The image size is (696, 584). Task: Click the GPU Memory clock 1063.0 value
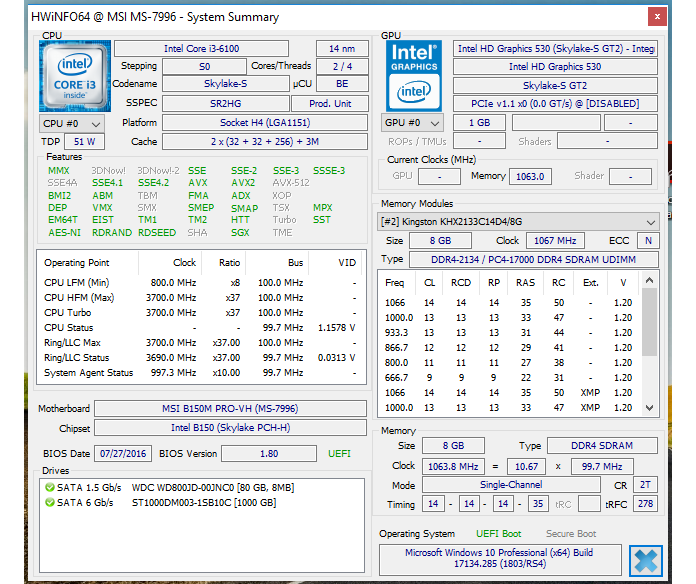[x=530, y=176]
